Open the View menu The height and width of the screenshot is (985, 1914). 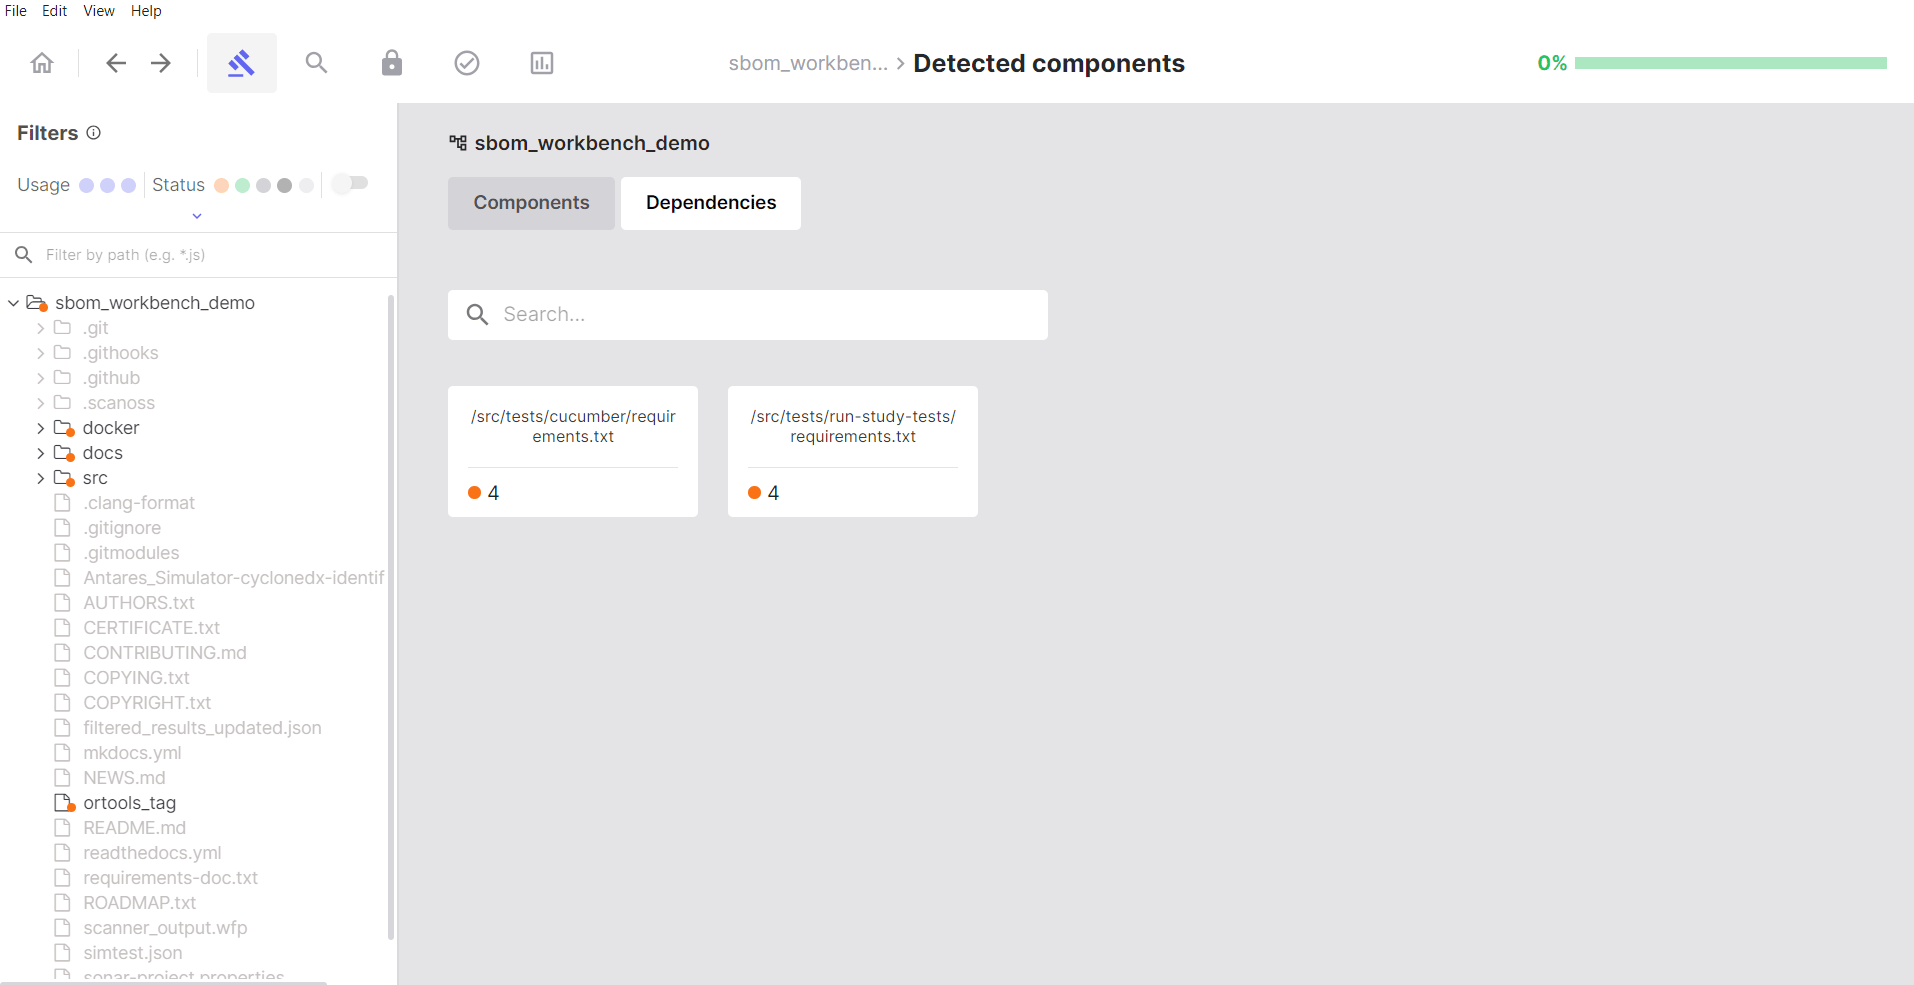pos(99,11)
